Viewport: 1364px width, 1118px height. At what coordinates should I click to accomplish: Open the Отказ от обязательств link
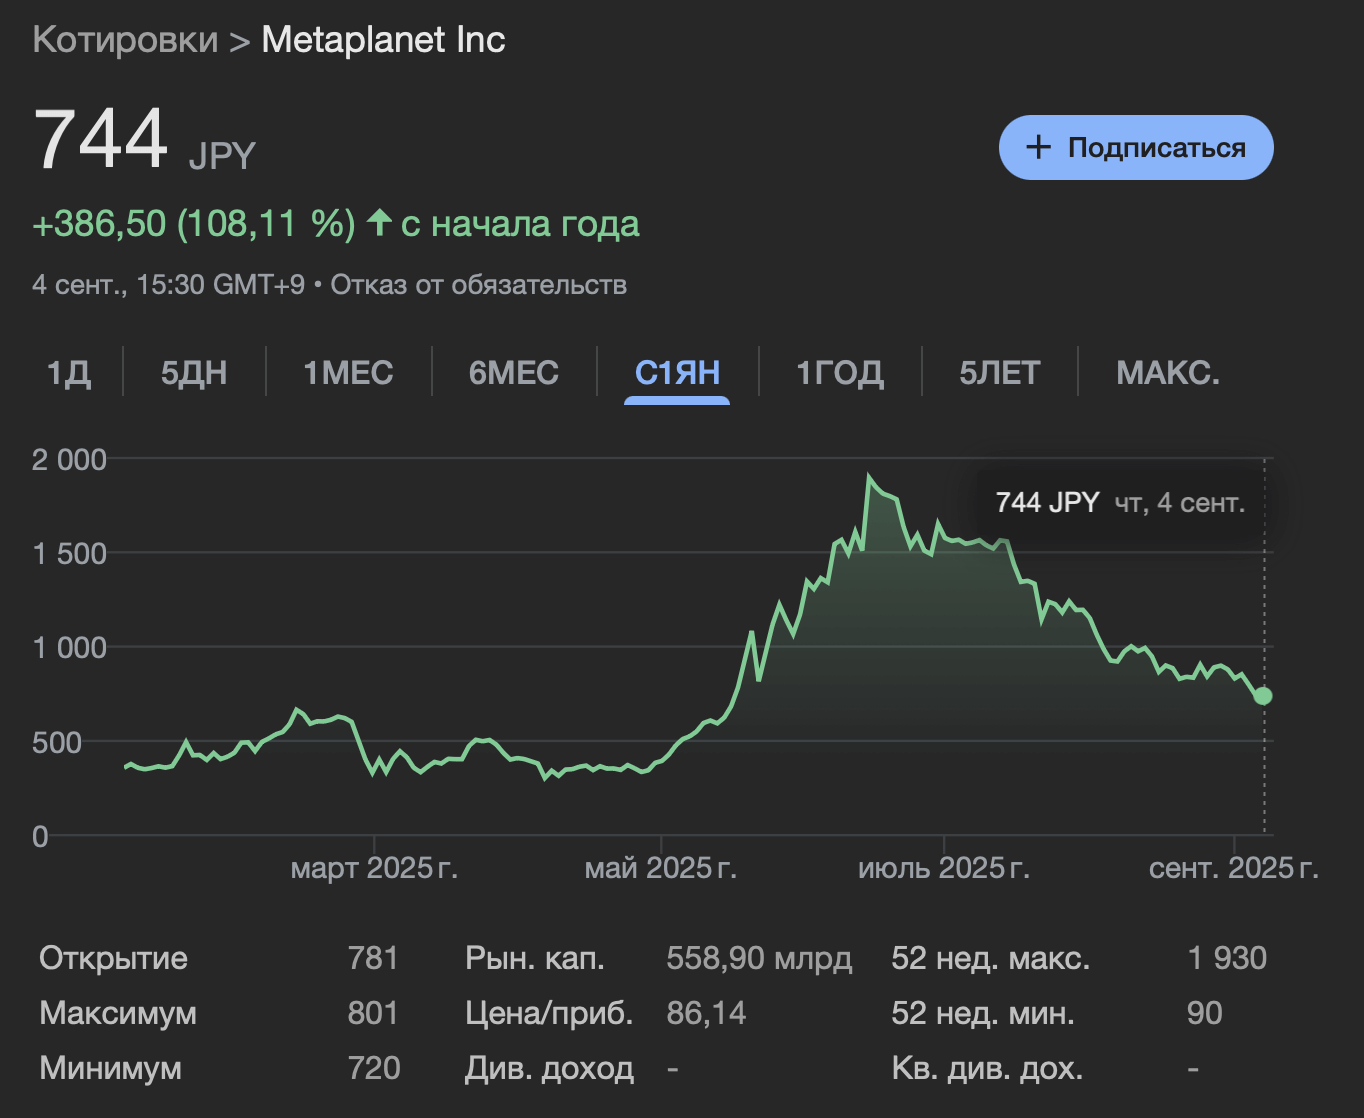[x=479, y=285]
